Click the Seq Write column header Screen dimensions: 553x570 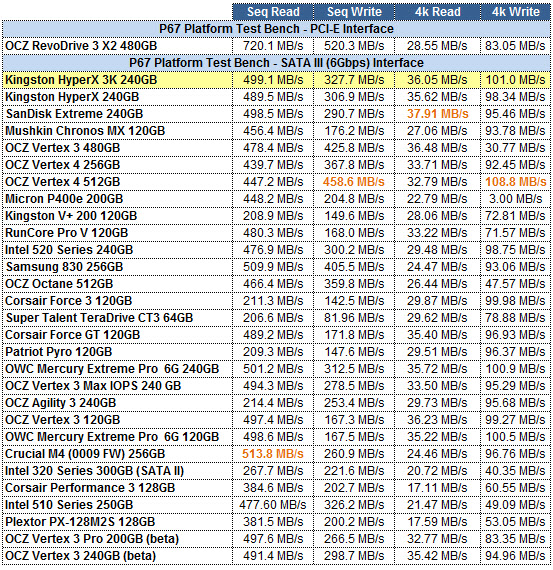(354, 12)
